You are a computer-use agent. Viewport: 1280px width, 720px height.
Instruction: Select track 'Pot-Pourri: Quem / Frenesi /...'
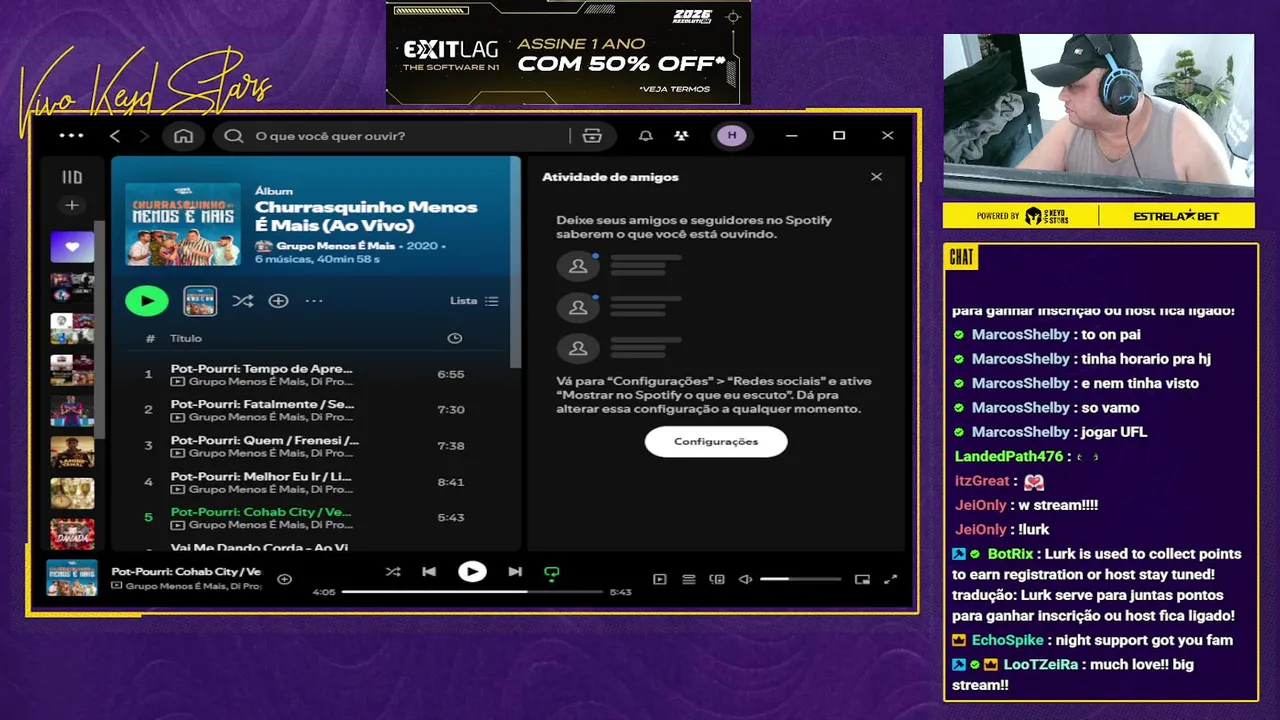pyautogui.click(x=318, y=446)
